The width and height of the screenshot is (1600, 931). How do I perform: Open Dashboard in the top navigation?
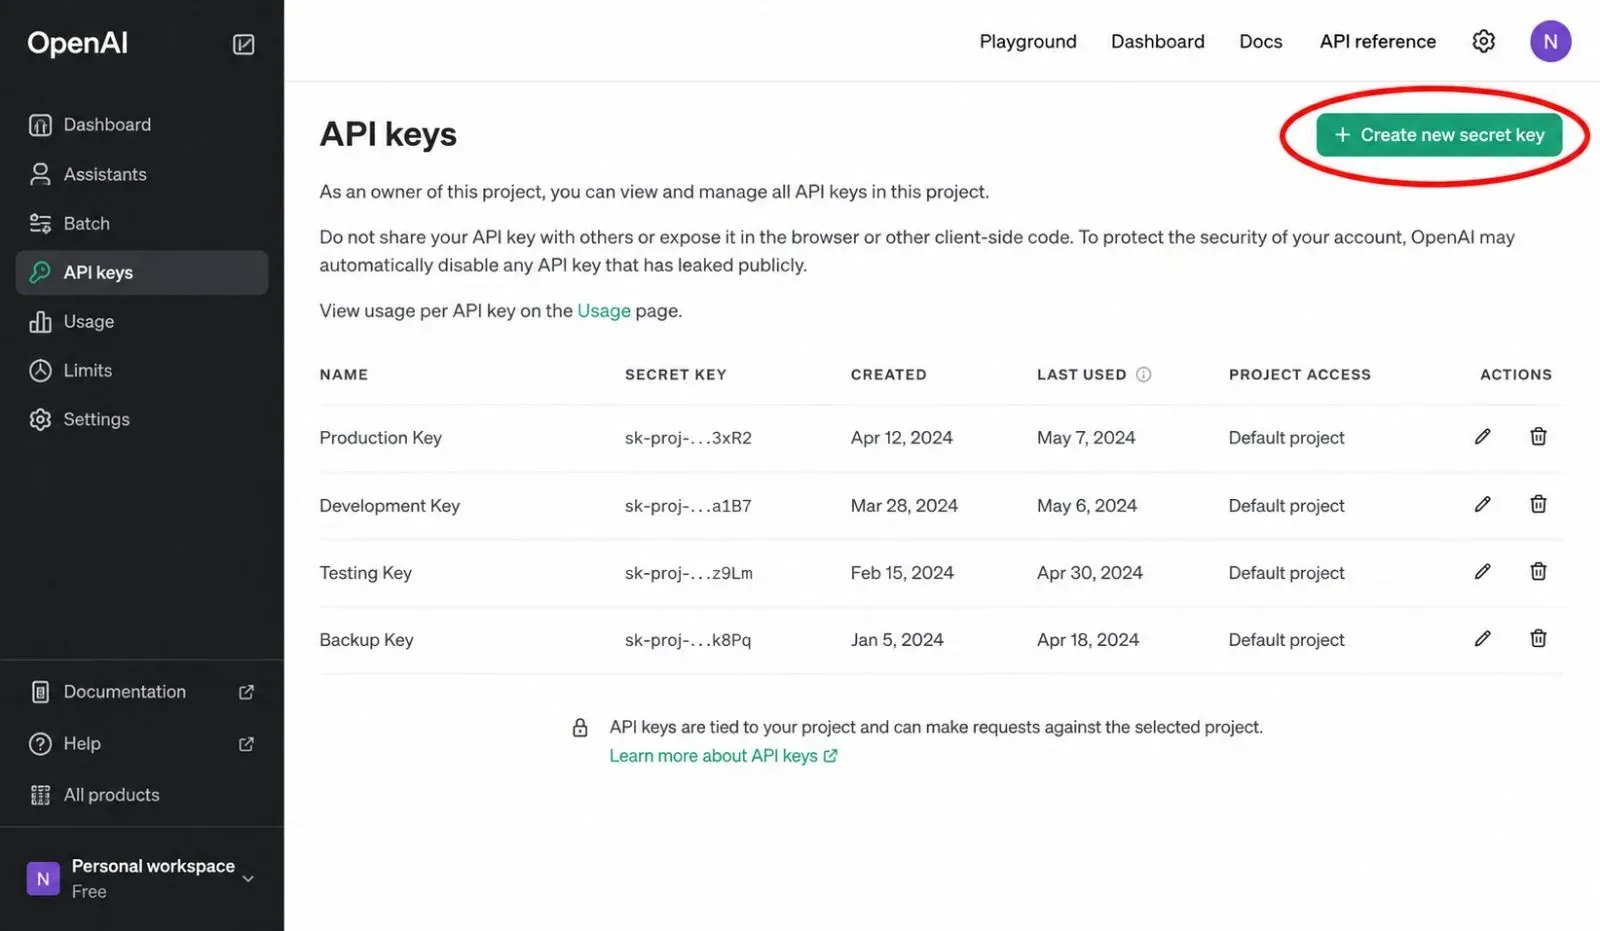click(1158, 41)
